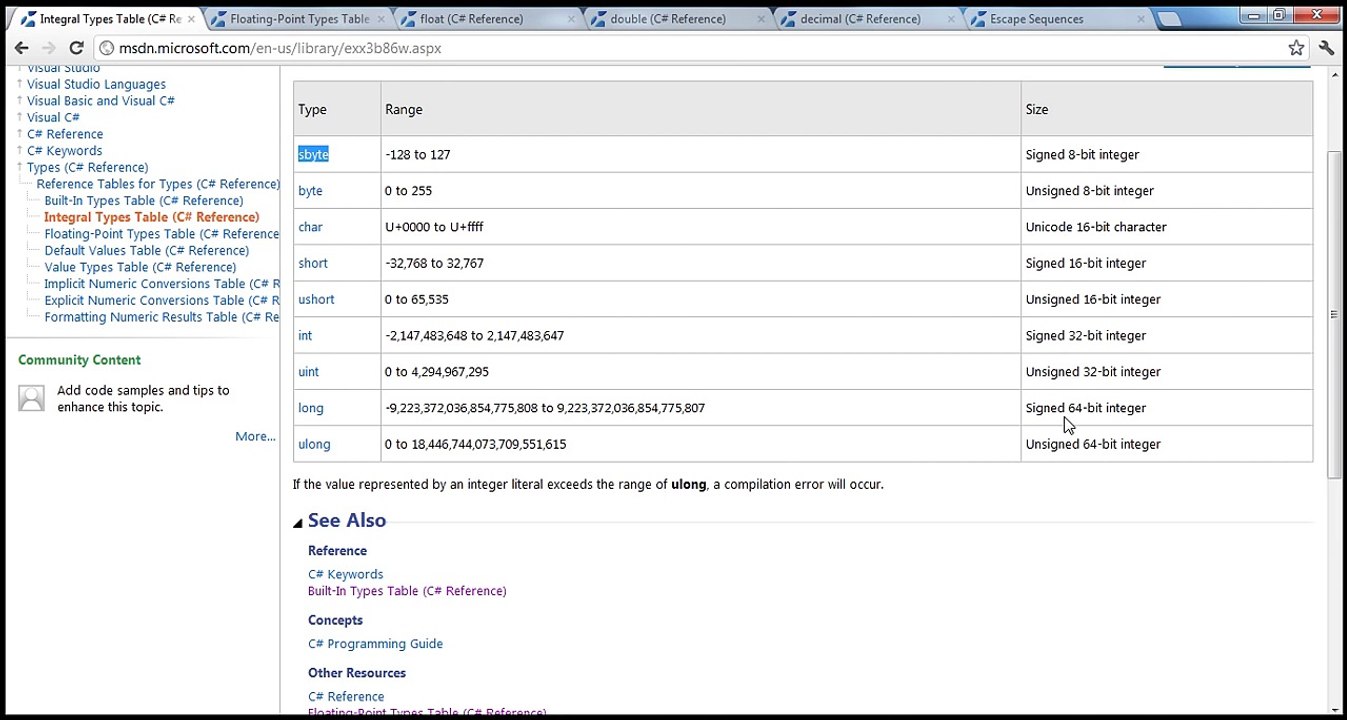Open Built-In Types Table link under See Also

click(407, 591)
